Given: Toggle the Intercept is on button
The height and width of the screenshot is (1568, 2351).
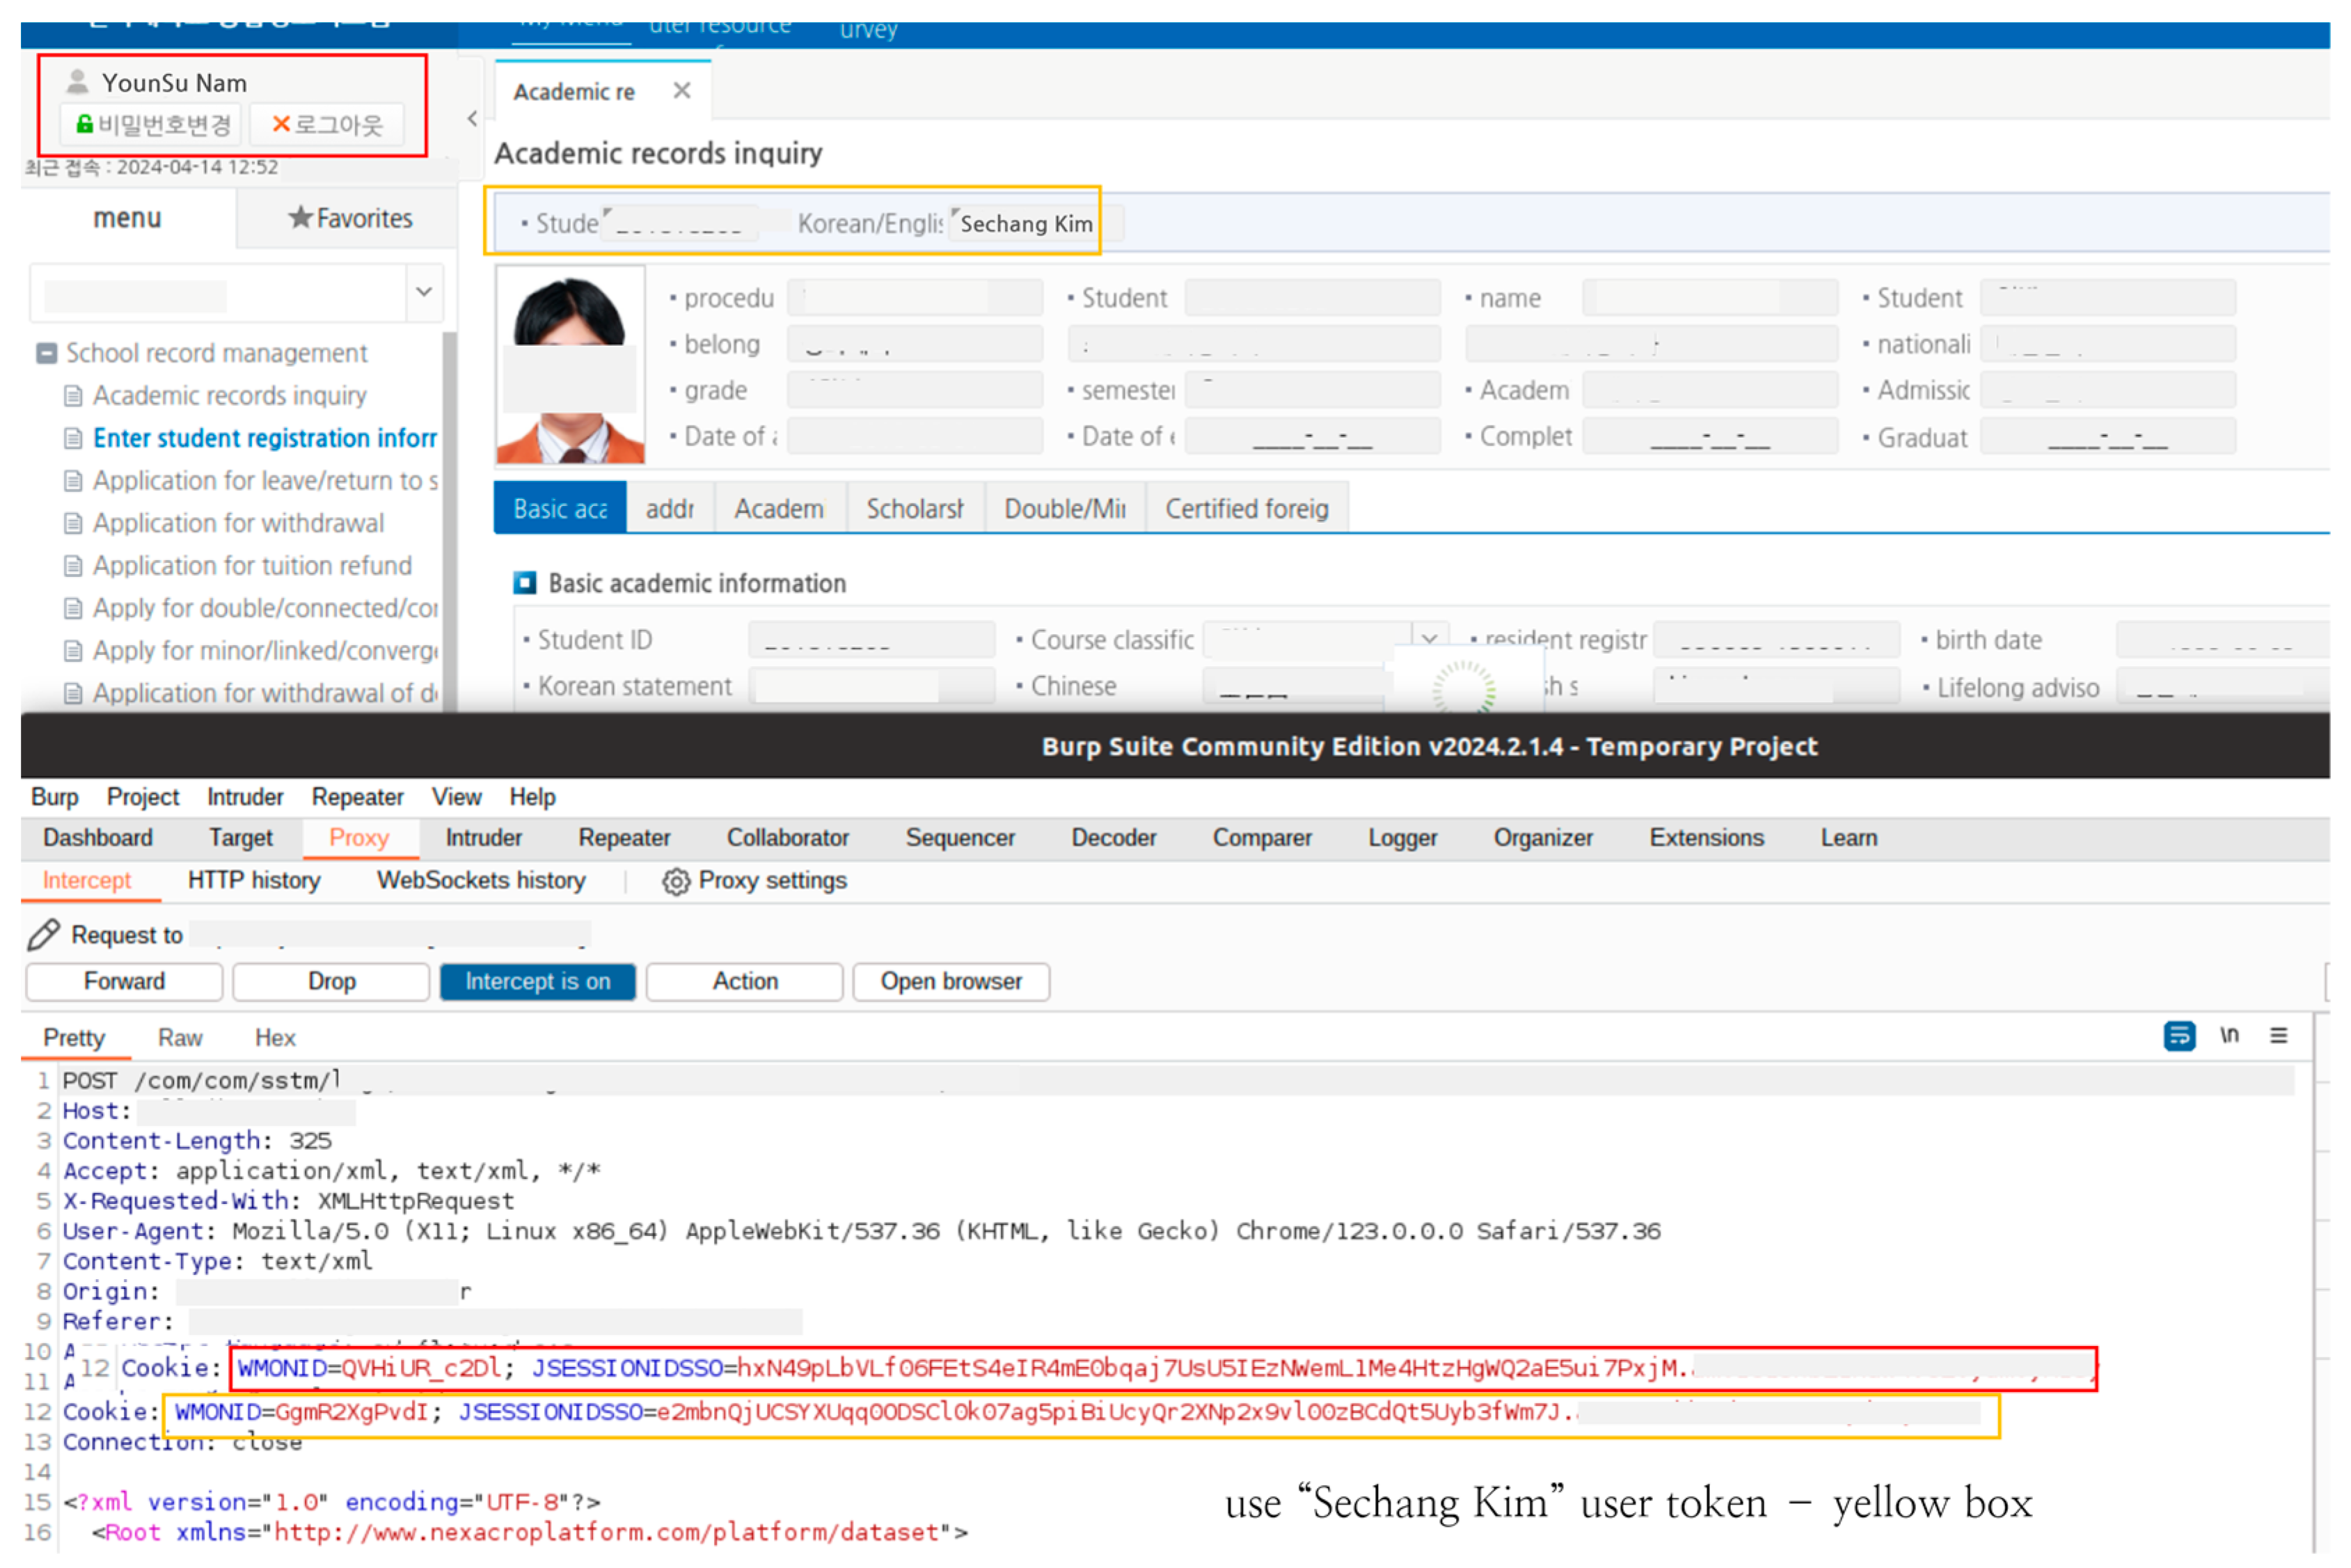Looking at the screenshot, I should point(538,981).
